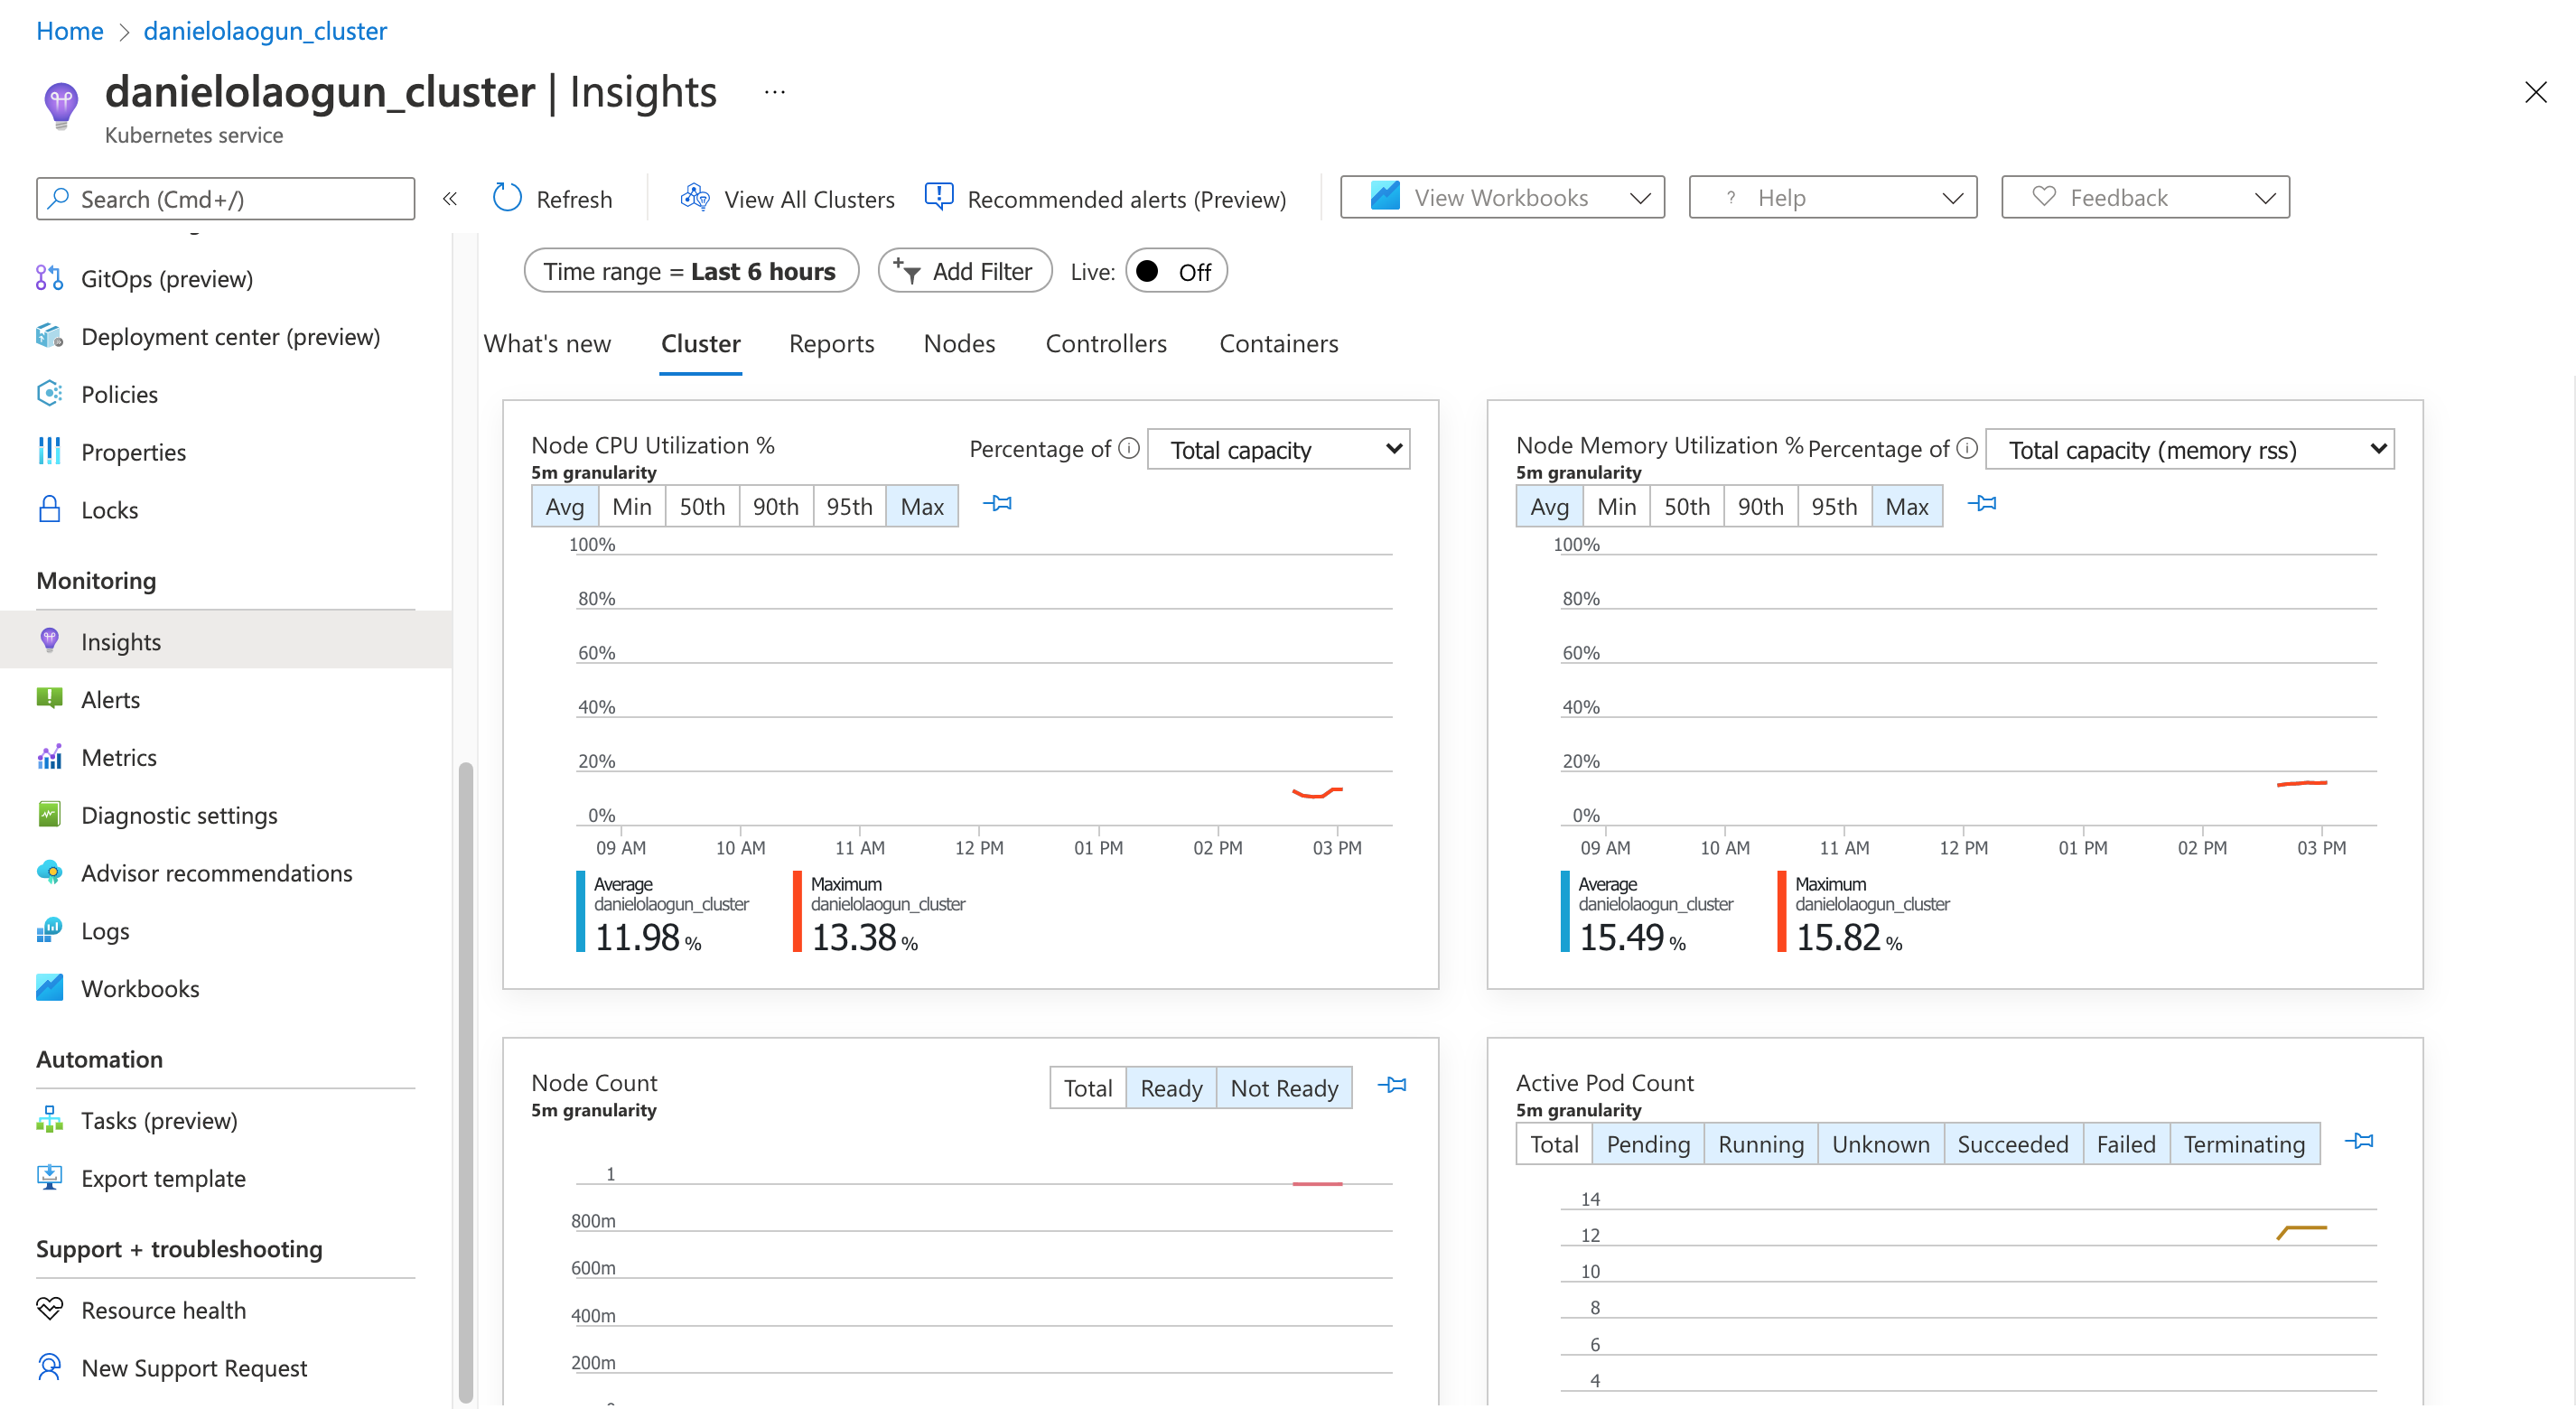Click the View All Clusters icon
2576x1409 pixels.
pos(695,198)
